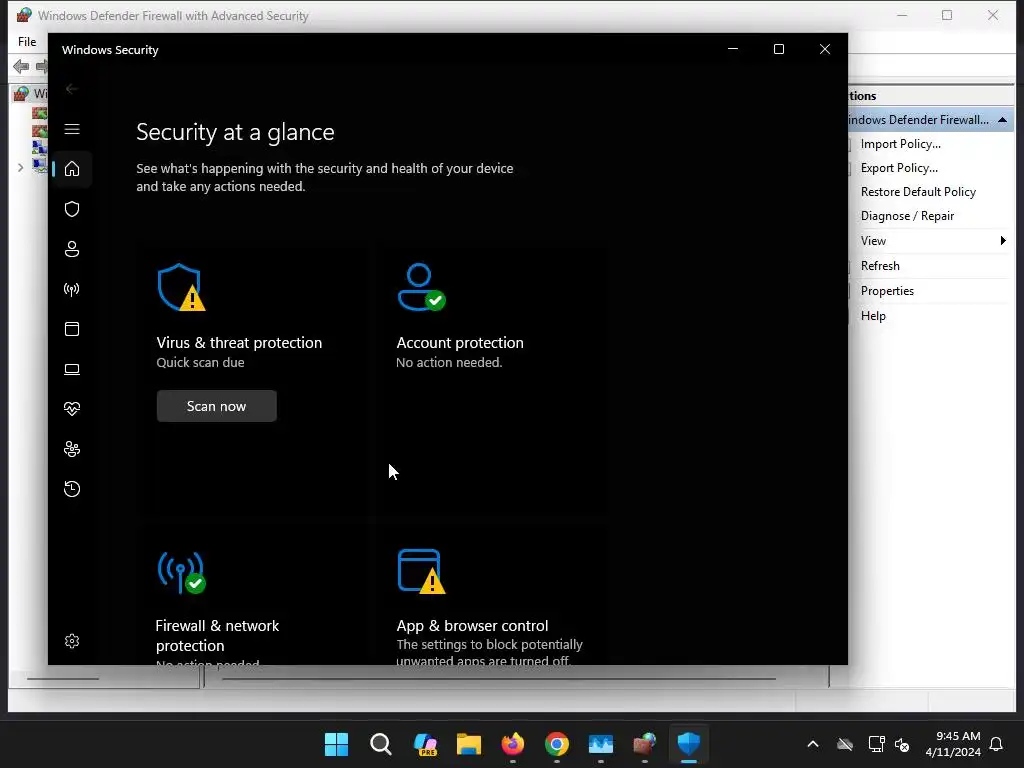The height and width of the screenshot is (768, 1024).
Task: Expand the View submenu arrow in Actions
Action: 1003,241
